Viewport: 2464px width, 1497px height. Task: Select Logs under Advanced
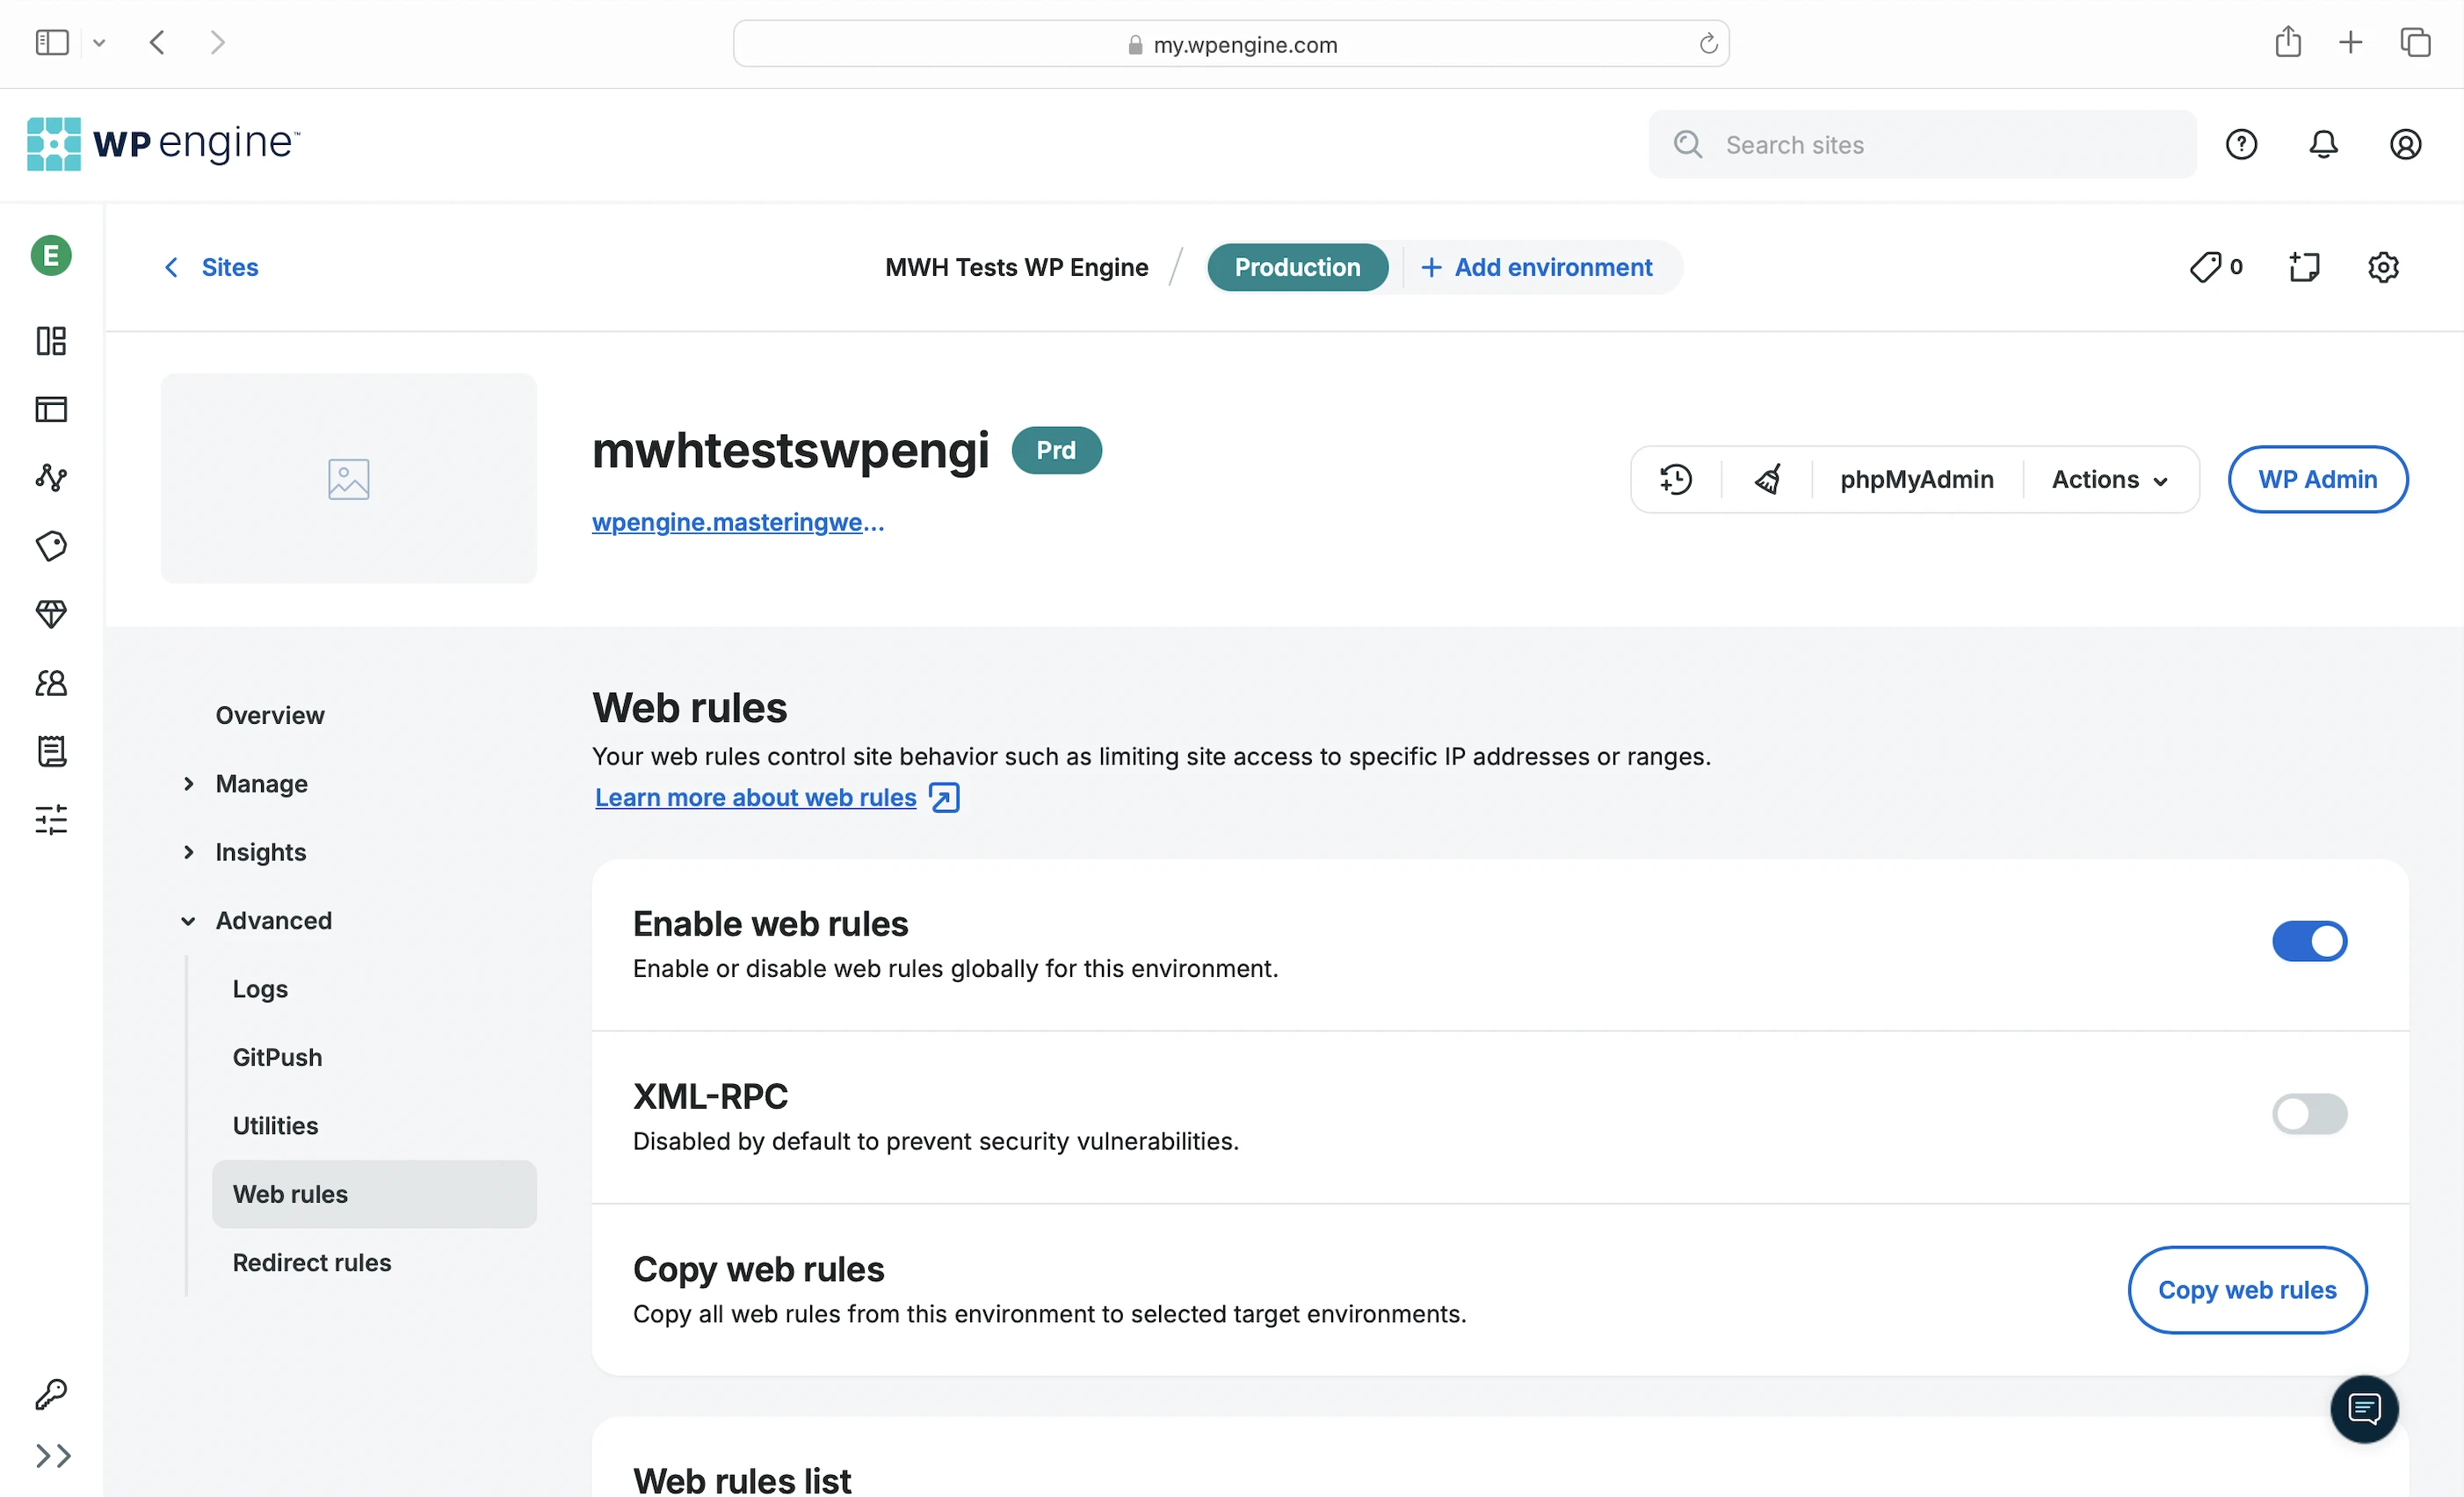(260, 989)
